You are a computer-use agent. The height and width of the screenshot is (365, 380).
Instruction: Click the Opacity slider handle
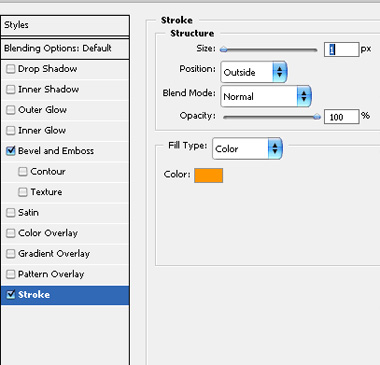point(317,117)
